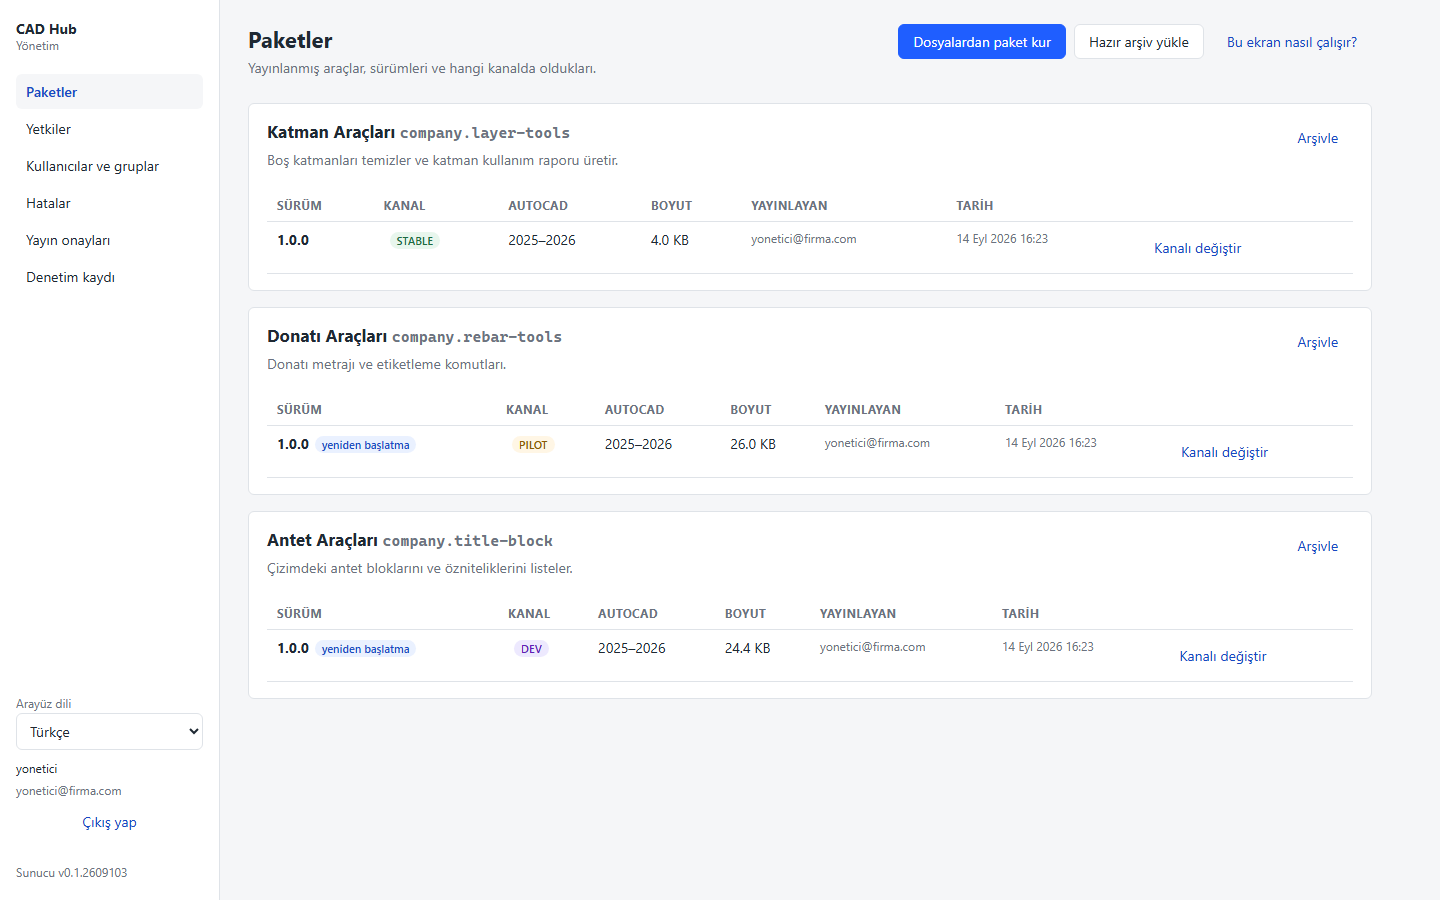
Task: Select the Katman Araçları title
Action: tap(331, 132)
